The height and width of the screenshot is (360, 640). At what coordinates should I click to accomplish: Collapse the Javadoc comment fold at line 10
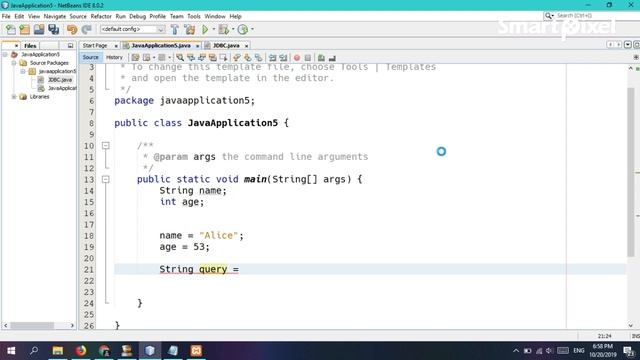pos(106,145)
